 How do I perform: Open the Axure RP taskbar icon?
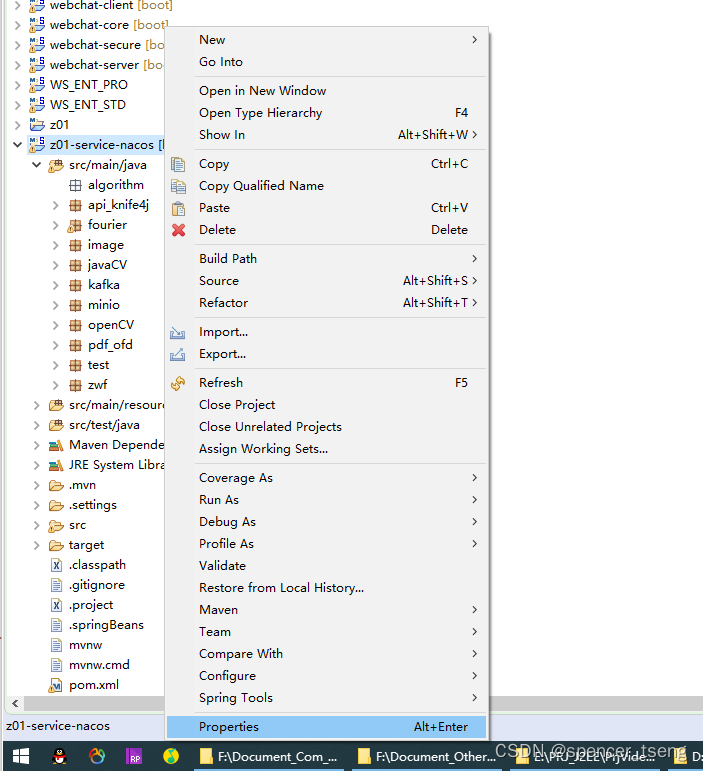click(x=134, y=756)
